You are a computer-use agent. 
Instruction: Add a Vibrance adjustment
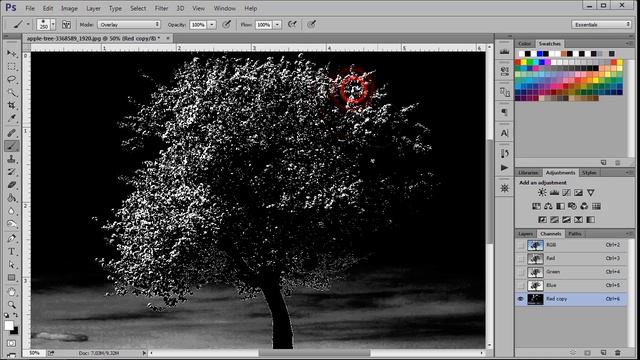click(591, 192)
